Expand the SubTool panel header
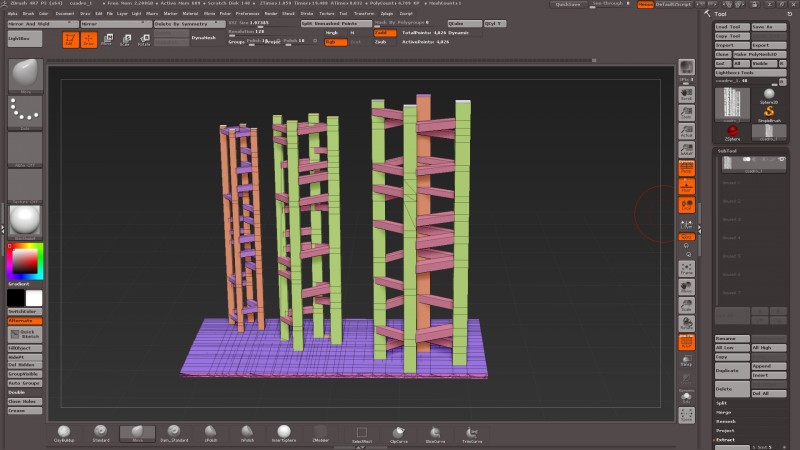Viewport: 800px width, 450px height. (x=728, y=151)
